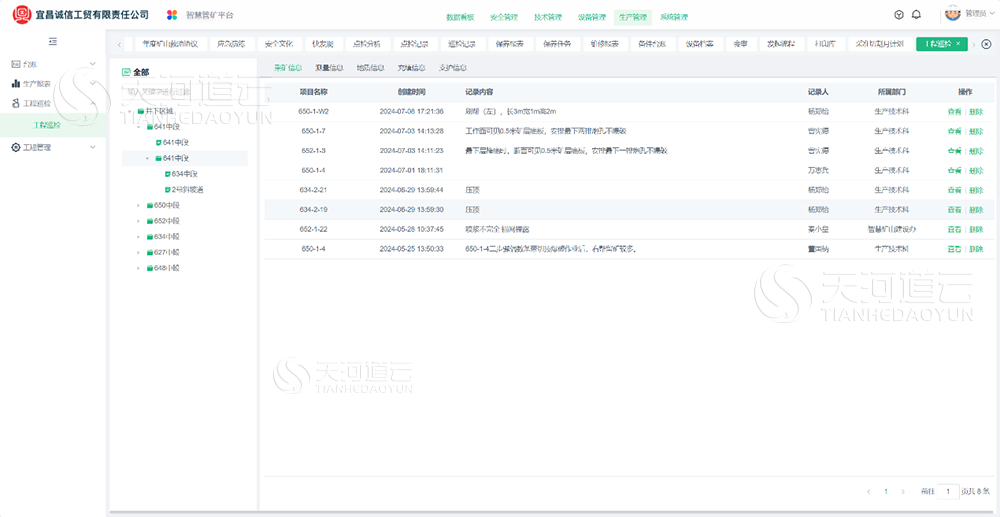Viewport: 1000px width, 517px height.
Task: Select the 2号斜坡道 tree item
Action: click(187, 189)
